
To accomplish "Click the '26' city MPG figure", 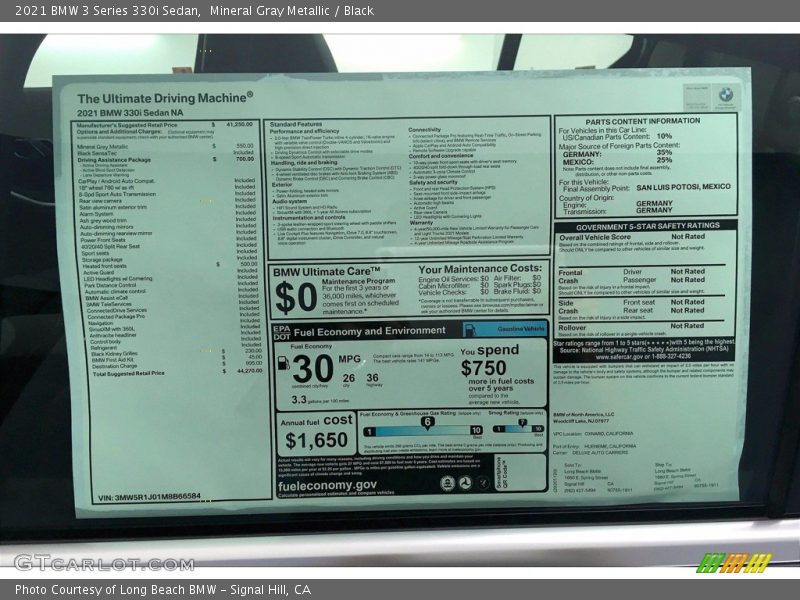I will pos(349,378).
